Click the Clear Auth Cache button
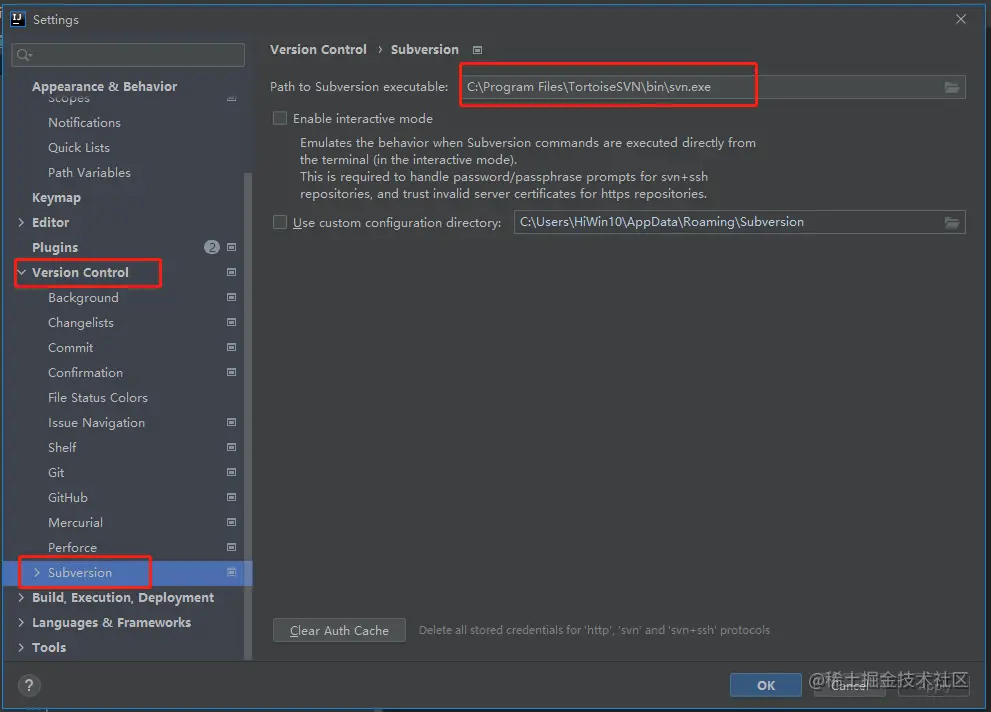 (x=339, y=631)
